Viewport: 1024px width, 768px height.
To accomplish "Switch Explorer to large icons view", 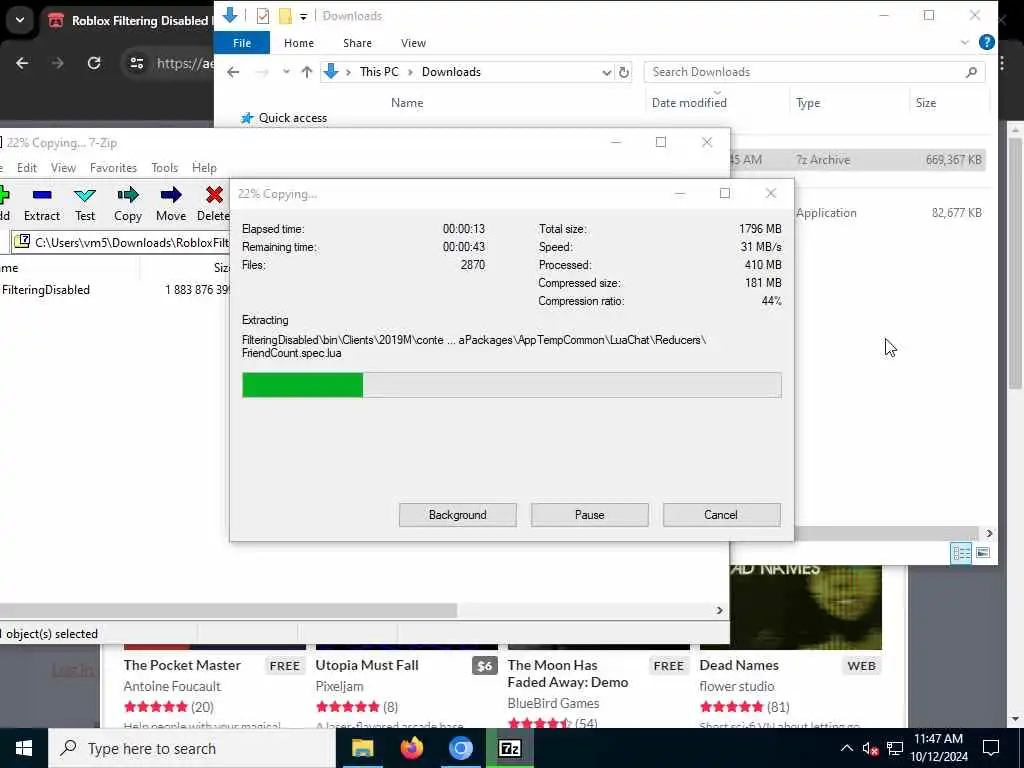I will pos(983,553).
